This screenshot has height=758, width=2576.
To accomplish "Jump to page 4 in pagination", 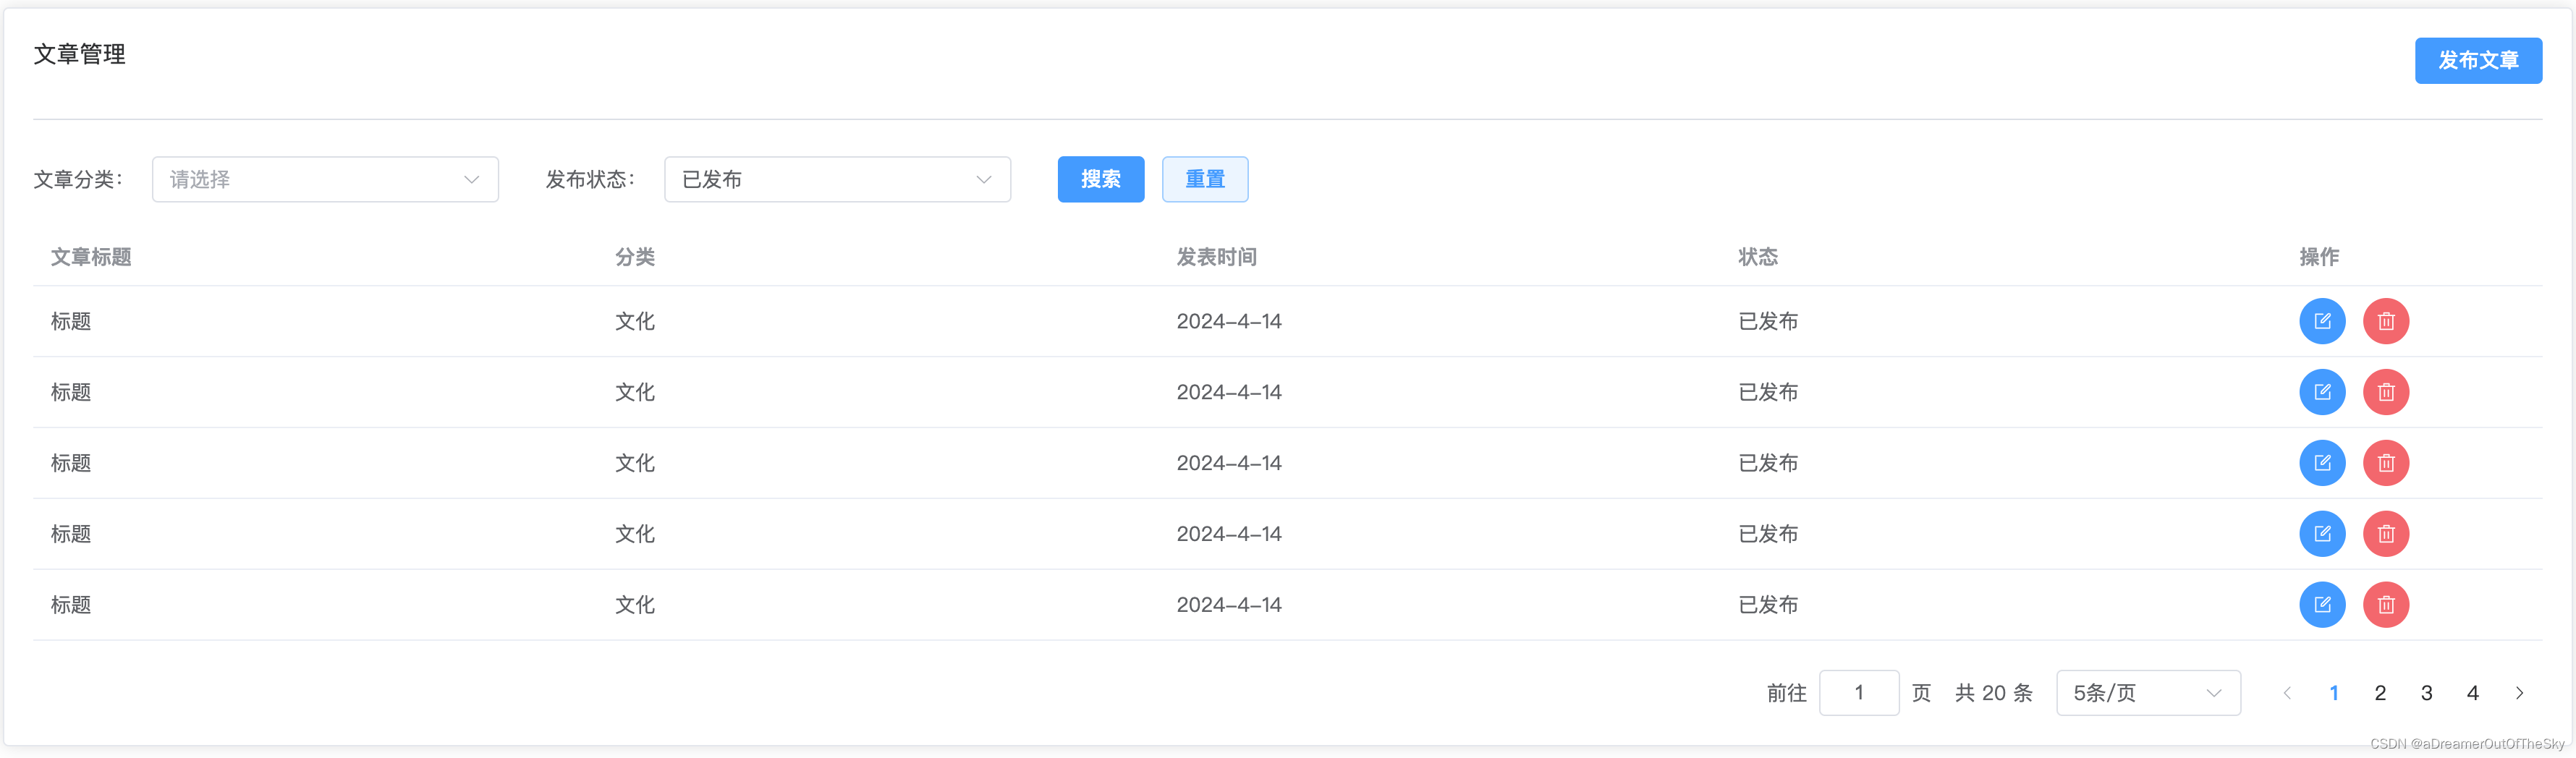I will click(x=2472, y=693).
